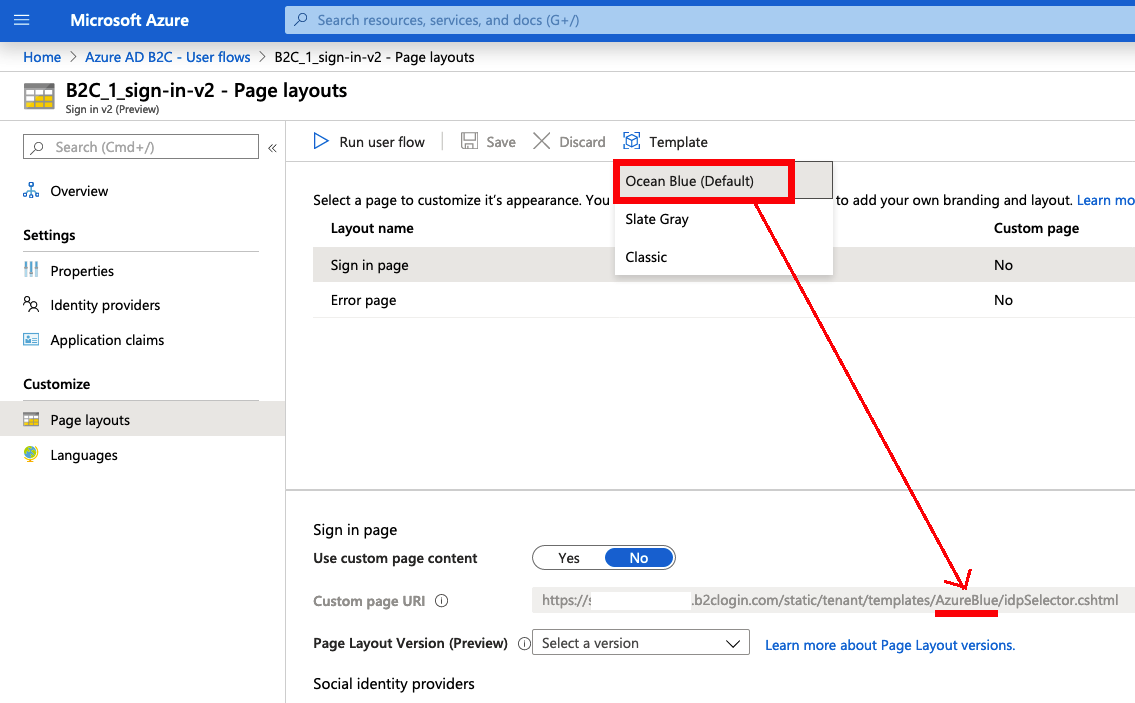Click info icon beside Page Layout Version
The width and height of the screenshot is (1135, 703).
[524, 644]
